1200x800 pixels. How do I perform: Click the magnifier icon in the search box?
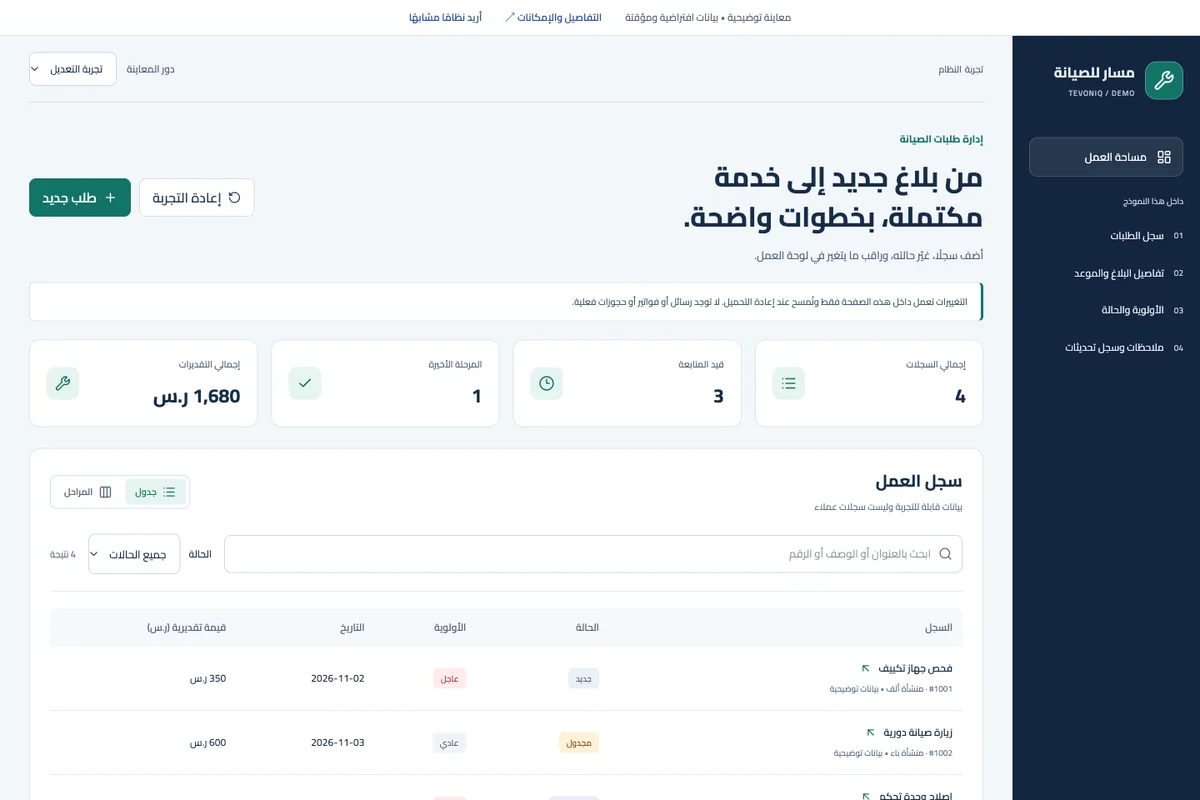(946, 554)
